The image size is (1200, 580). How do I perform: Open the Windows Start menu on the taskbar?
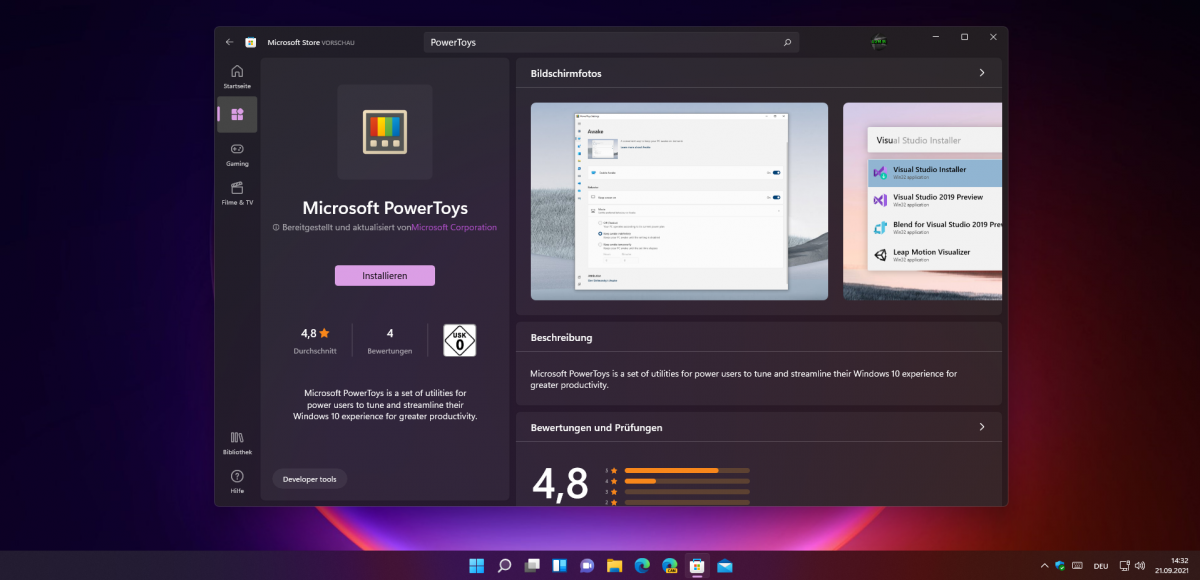point(477,566)
